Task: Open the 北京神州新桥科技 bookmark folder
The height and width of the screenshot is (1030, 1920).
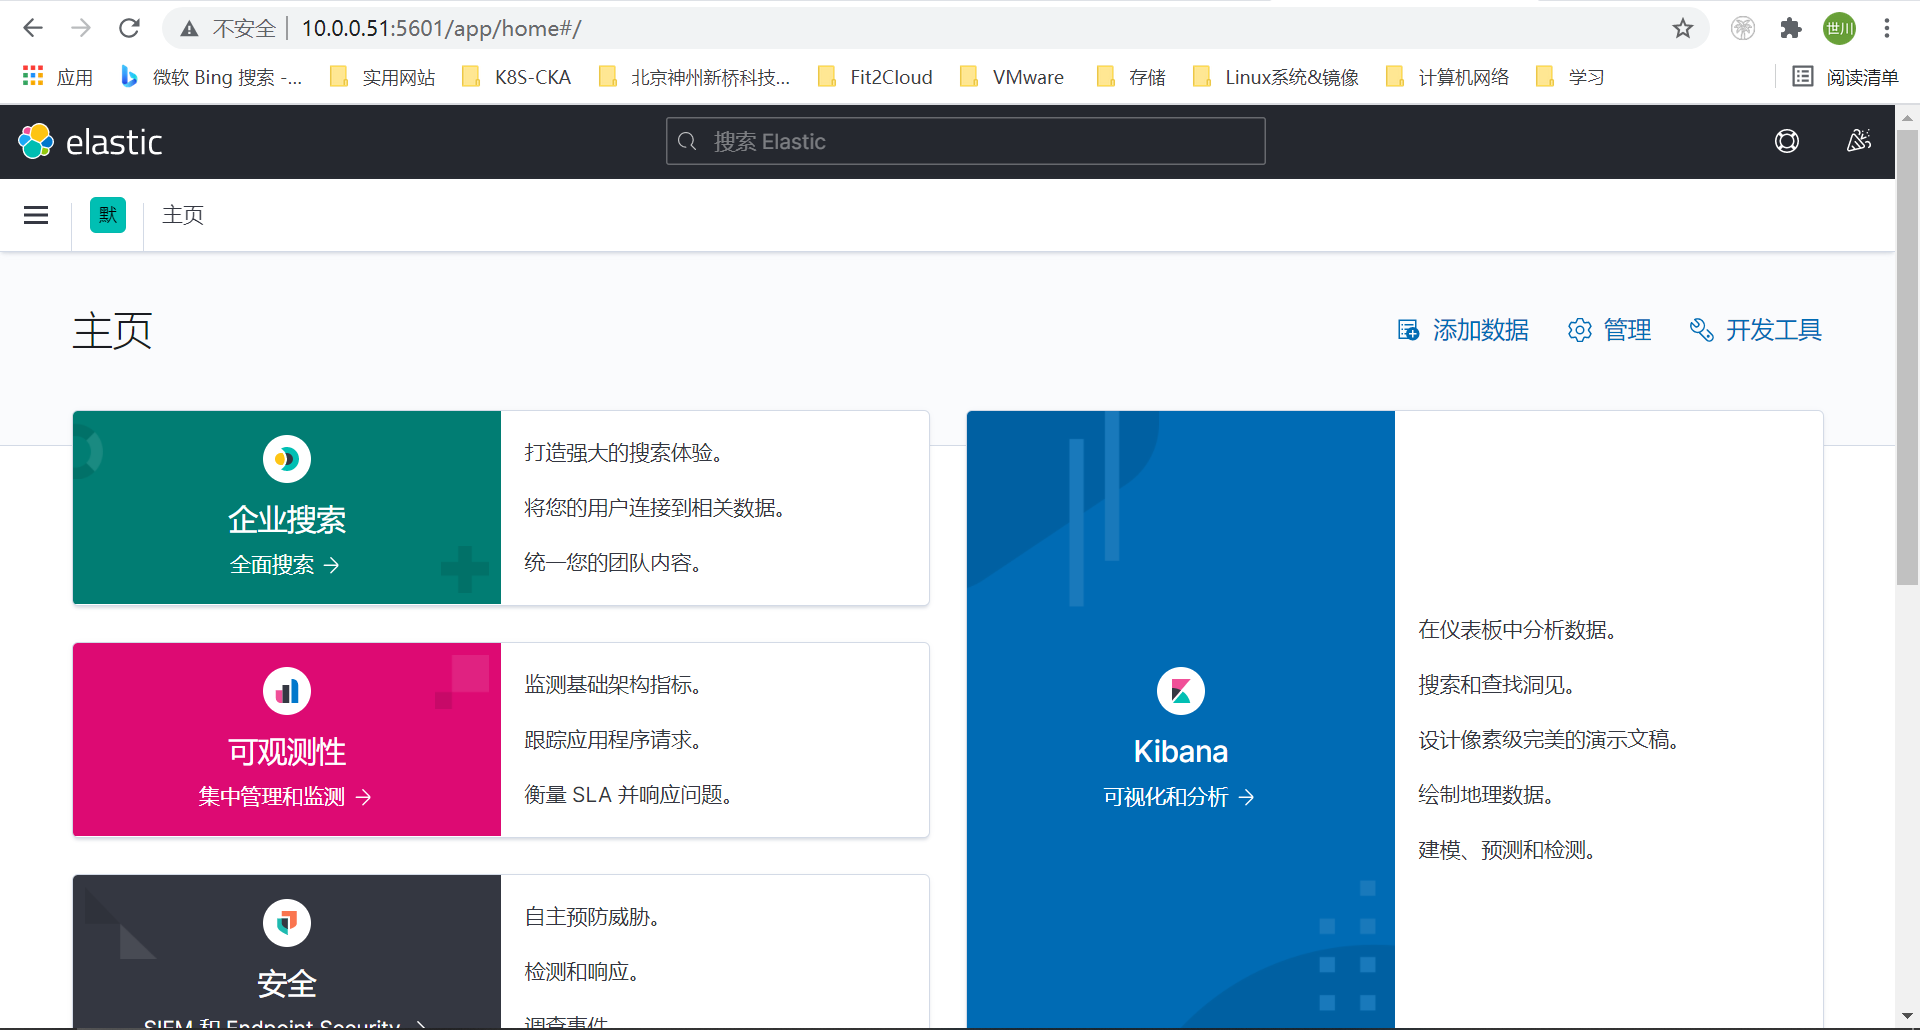Action: tap(694, 77)
